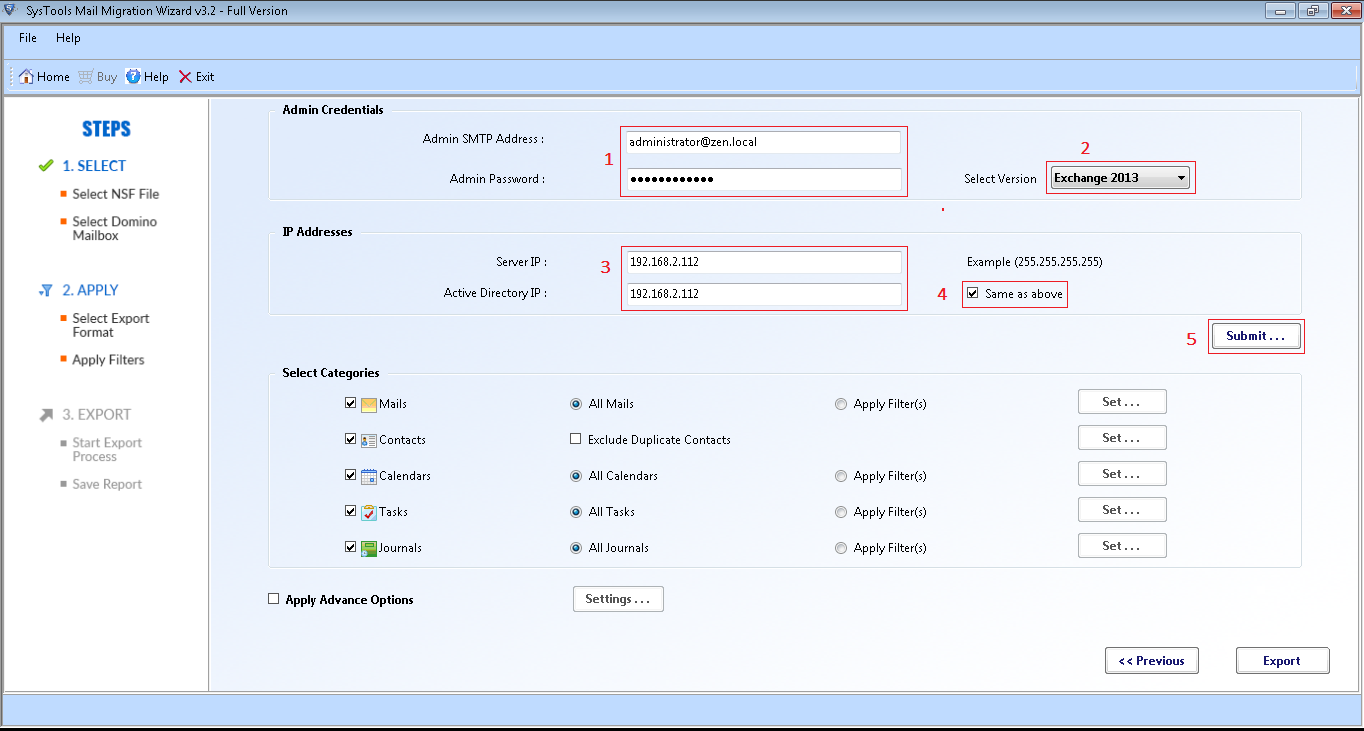Image resolution: width=1364 pixels, height=731 pixels.
Task: Click the Admin Password field
Action: point(764,179)
